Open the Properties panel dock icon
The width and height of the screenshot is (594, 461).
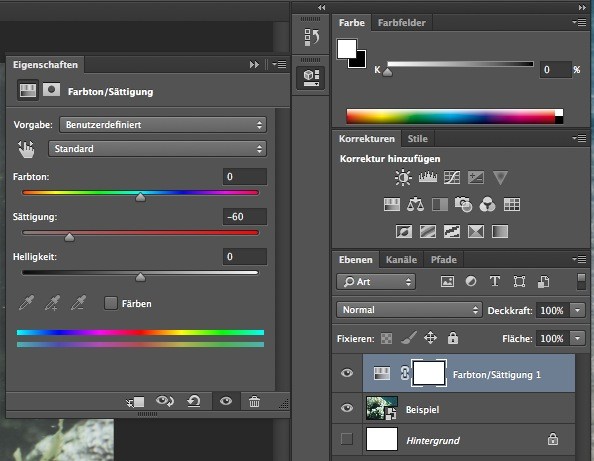[x=311, y=78]
